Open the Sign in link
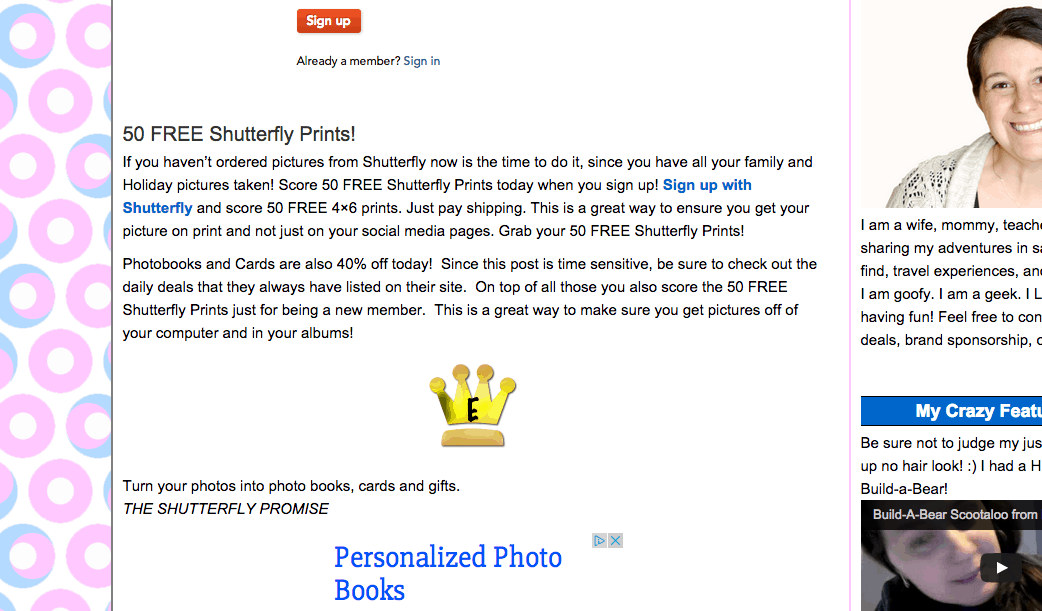 click(x=421, y=61)
